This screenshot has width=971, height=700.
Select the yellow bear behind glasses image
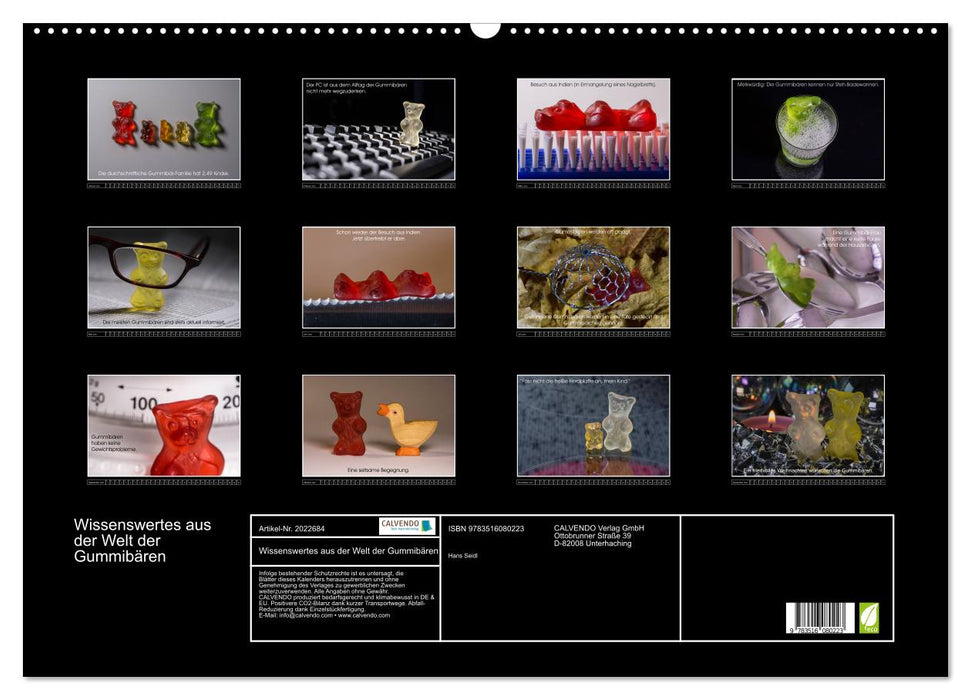(164, 277)
